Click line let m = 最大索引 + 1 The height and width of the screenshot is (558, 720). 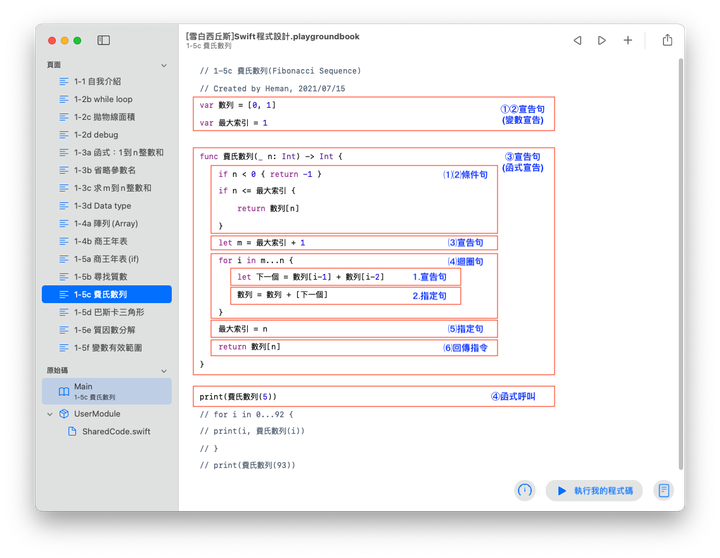pos(261,243)
